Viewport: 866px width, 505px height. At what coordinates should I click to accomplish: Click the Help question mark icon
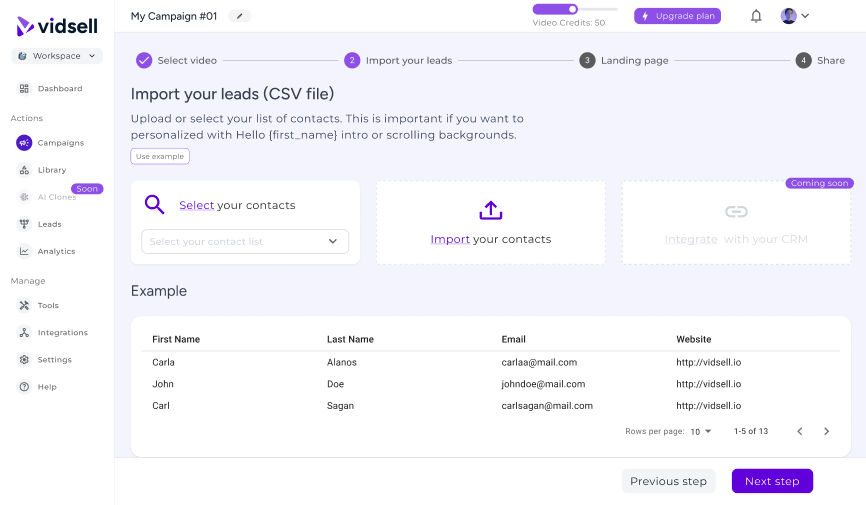pos(24,386)
